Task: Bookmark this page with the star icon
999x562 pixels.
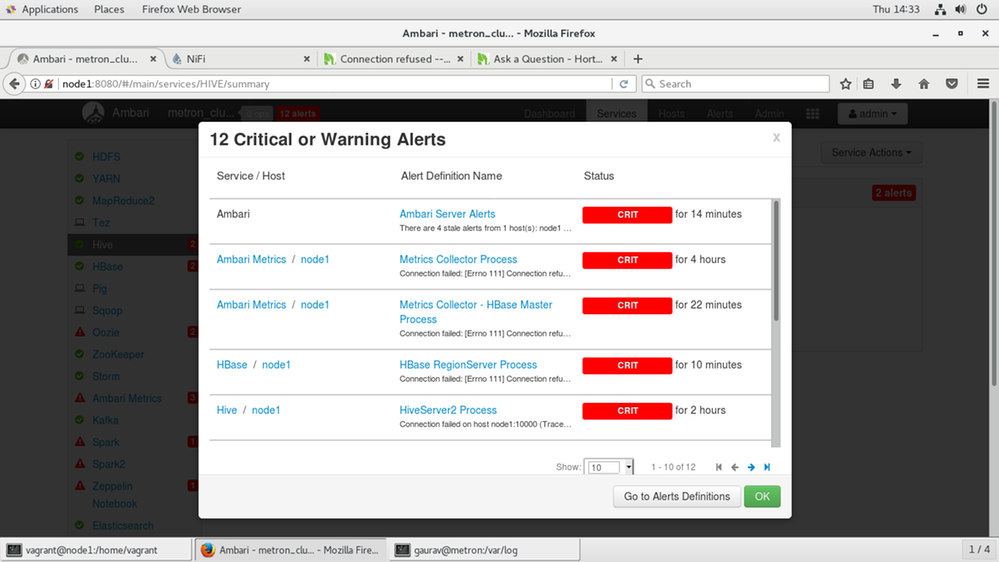Action: [x=845, y=83]
